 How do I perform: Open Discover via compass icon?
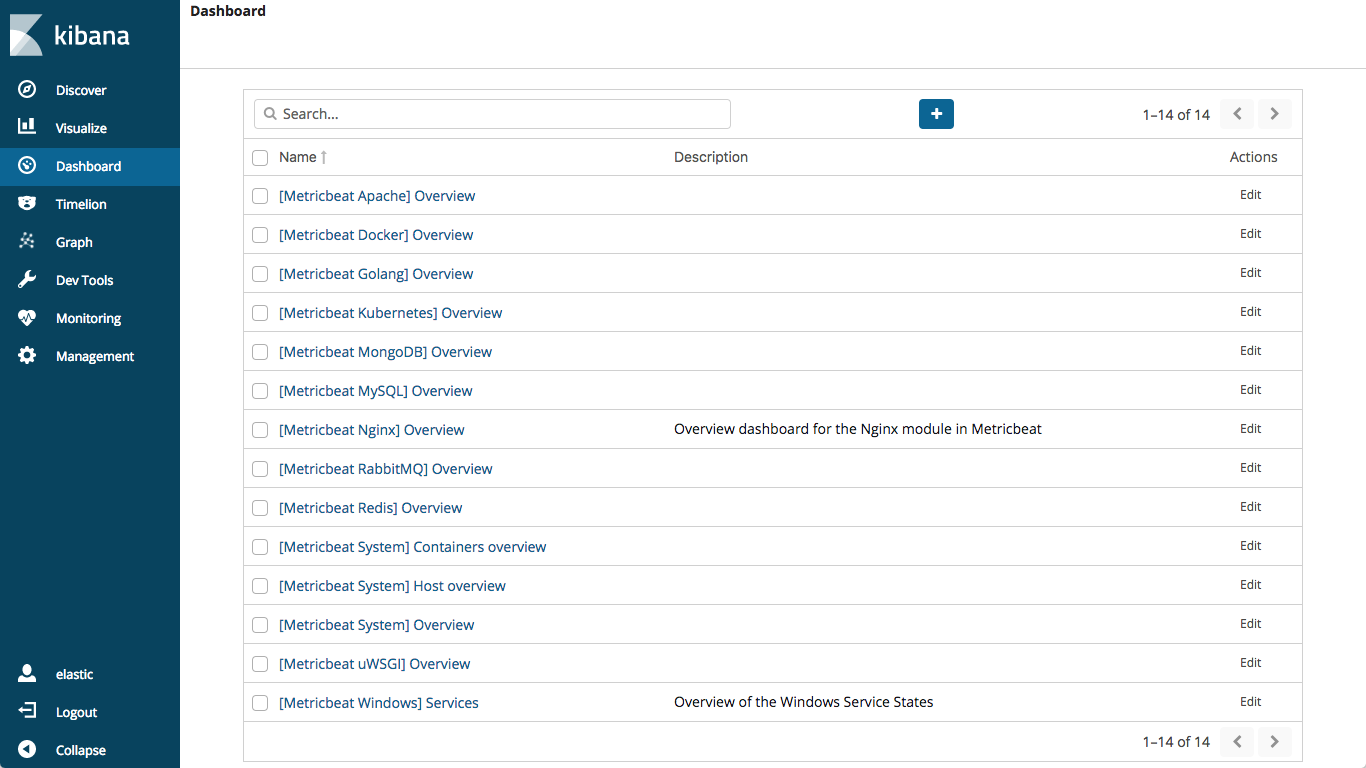(28, 90)
